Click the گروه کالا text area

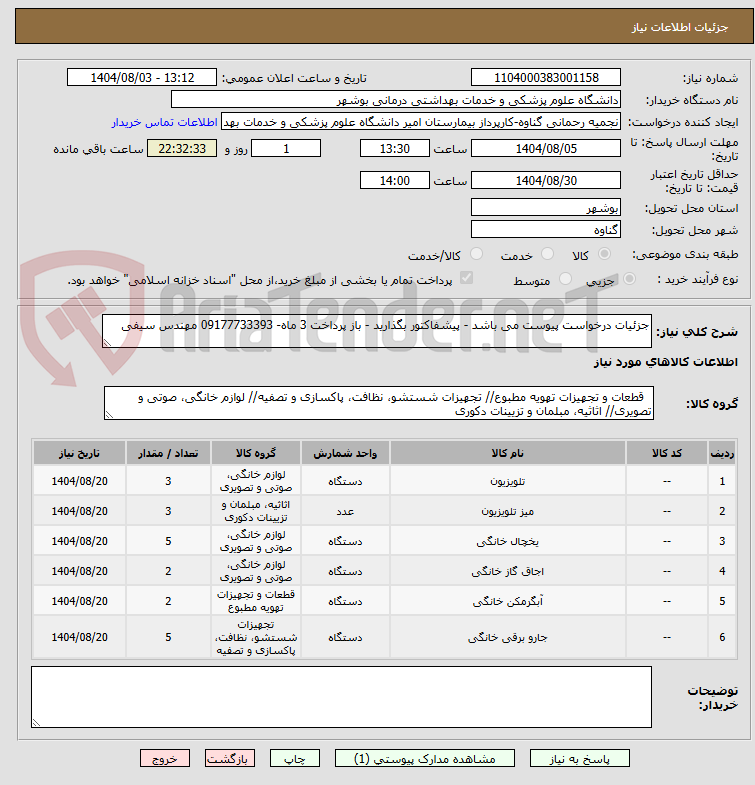click(379, 403)
